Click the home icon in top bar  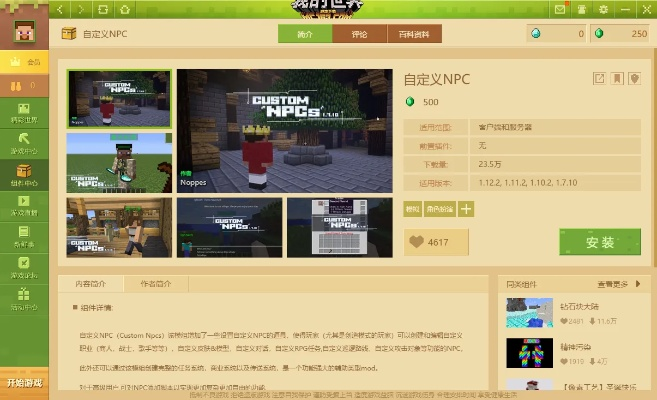pyautogui.click(x=124, y=9)
